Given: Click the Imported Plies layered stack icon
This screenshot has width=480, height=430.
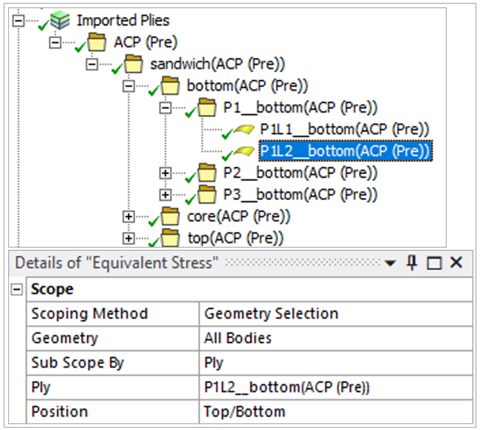Looking at the screenshot, I should coord(60,20).
